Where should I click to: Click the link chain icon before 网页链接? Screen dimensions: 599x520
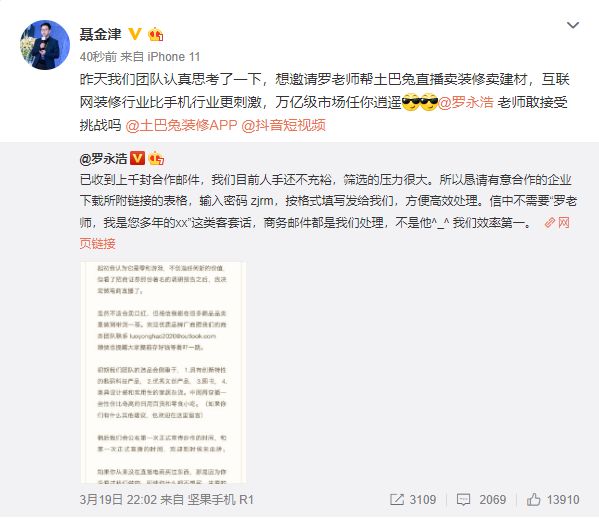pos(549,222)
